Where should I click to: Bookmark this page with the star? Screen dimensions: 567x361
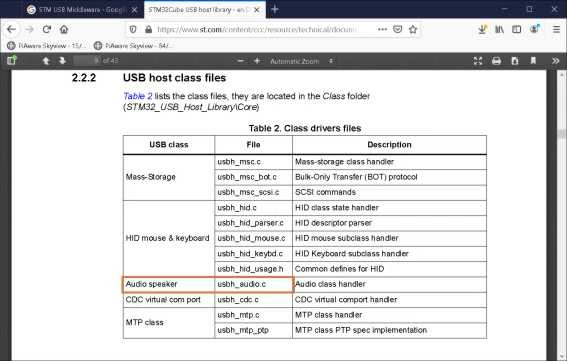413,29
